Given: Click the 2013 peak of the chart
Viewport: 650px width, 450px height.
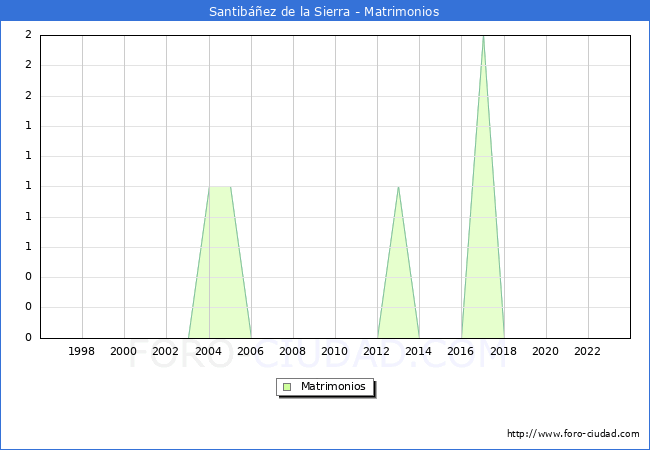Looking at the screenshot, I should 398,188.
